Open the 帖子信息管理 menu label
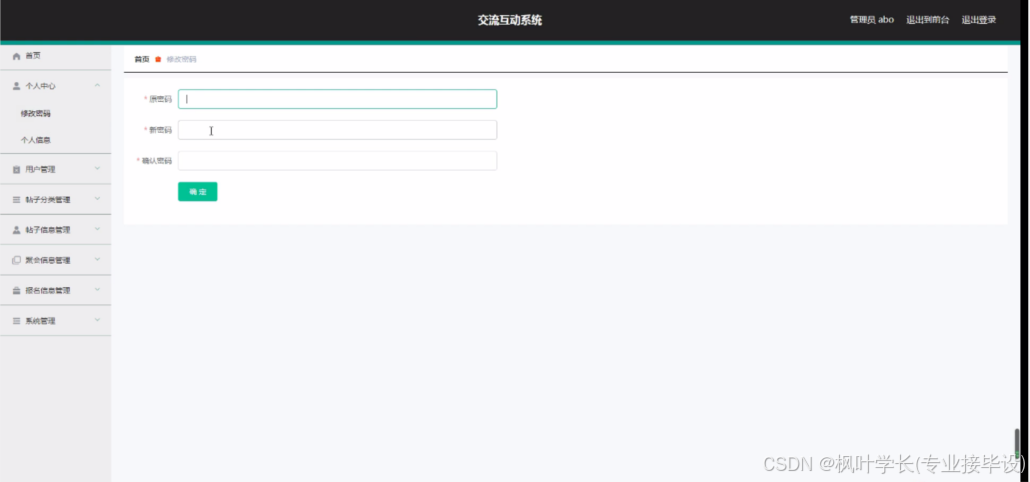This screenshot has width=1030, height=482. [47, 230]
